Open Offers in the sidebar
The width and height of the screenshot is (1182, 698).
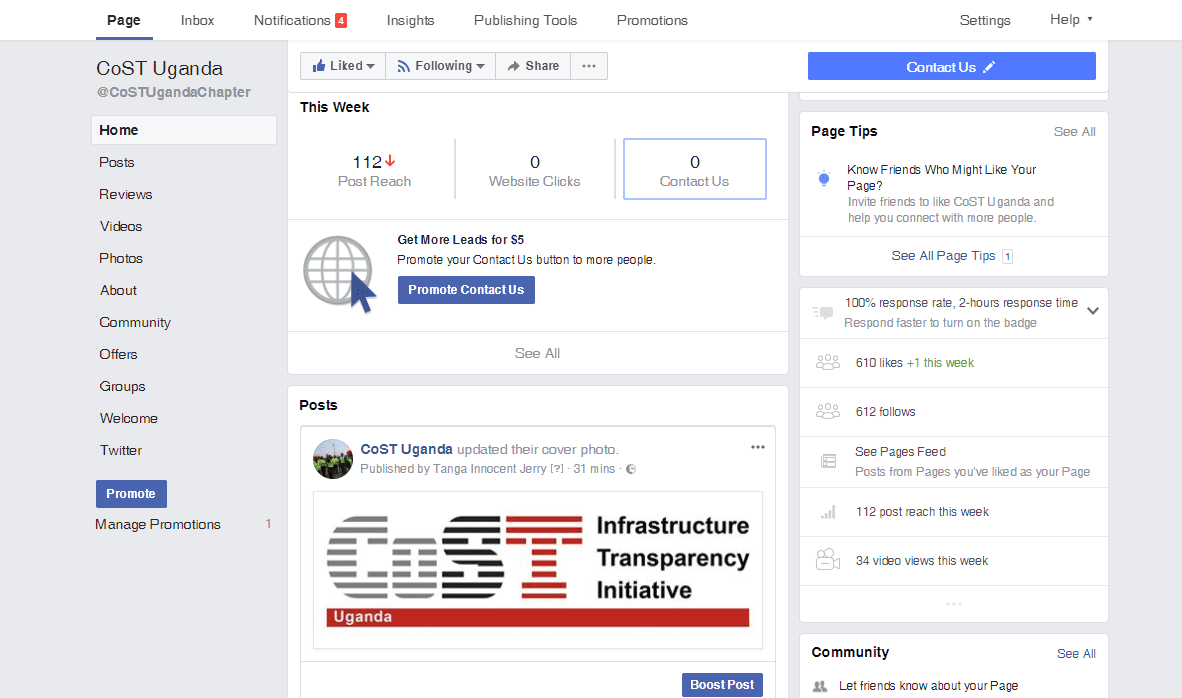point(118,354)
